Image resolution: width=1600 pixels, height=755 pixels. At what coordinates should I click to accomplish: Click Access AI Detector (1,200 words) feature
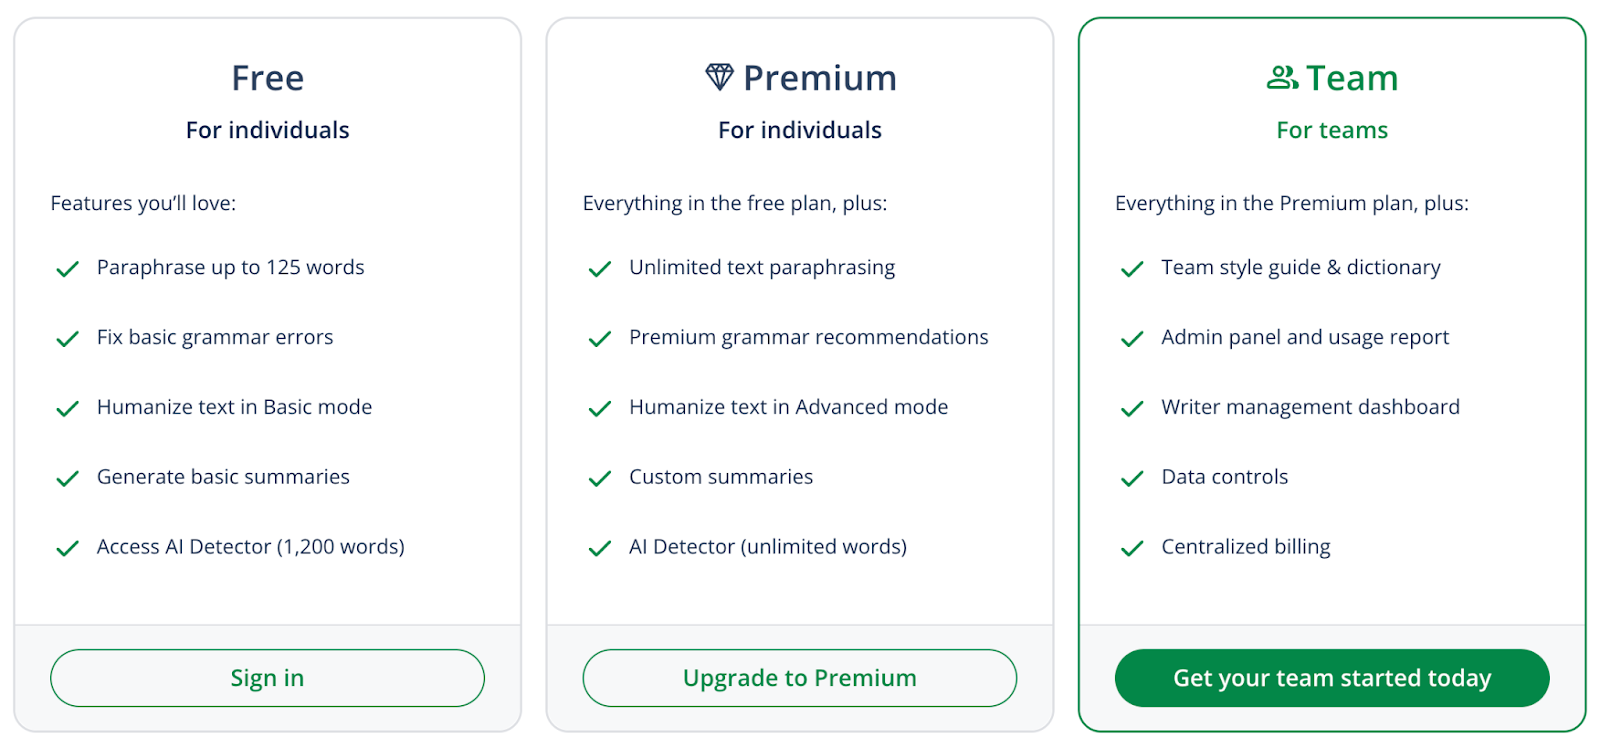[x=250, y=547]
